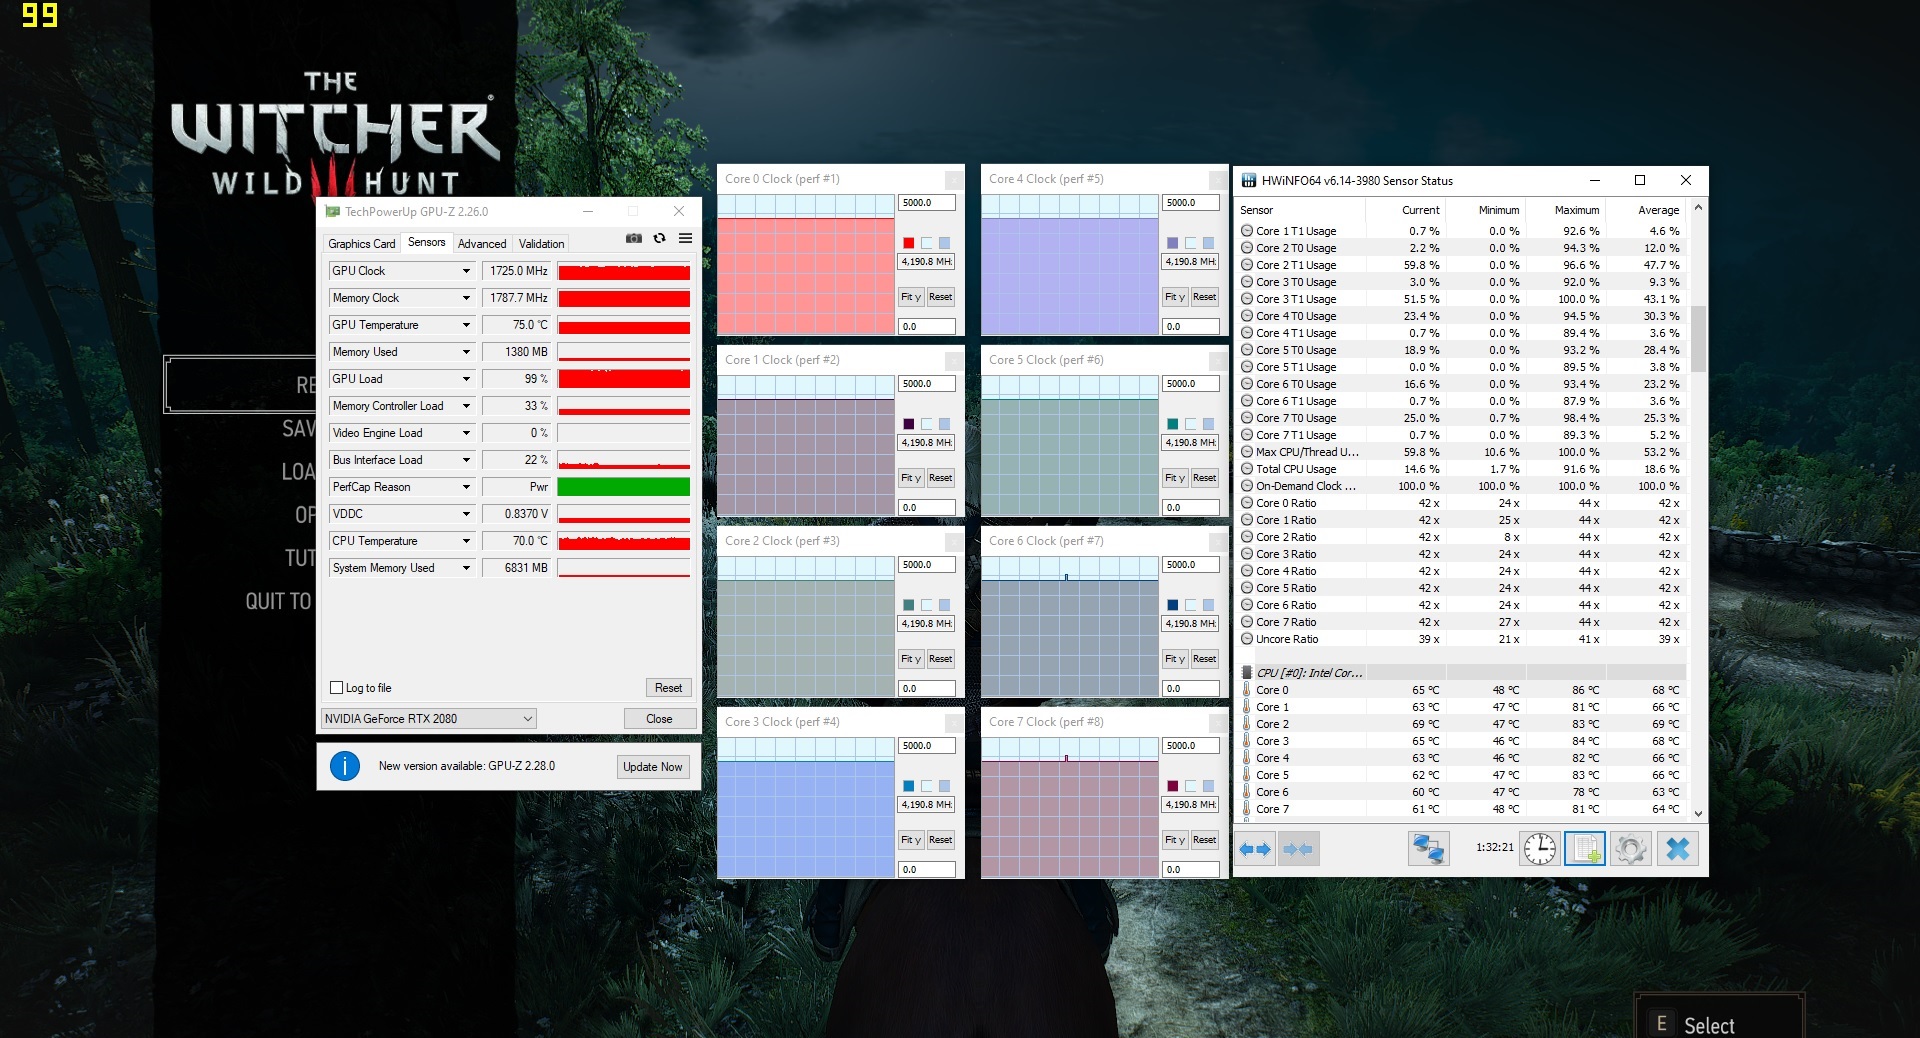Click the circle icon beside On-Demand Clock

(1247, 486)
